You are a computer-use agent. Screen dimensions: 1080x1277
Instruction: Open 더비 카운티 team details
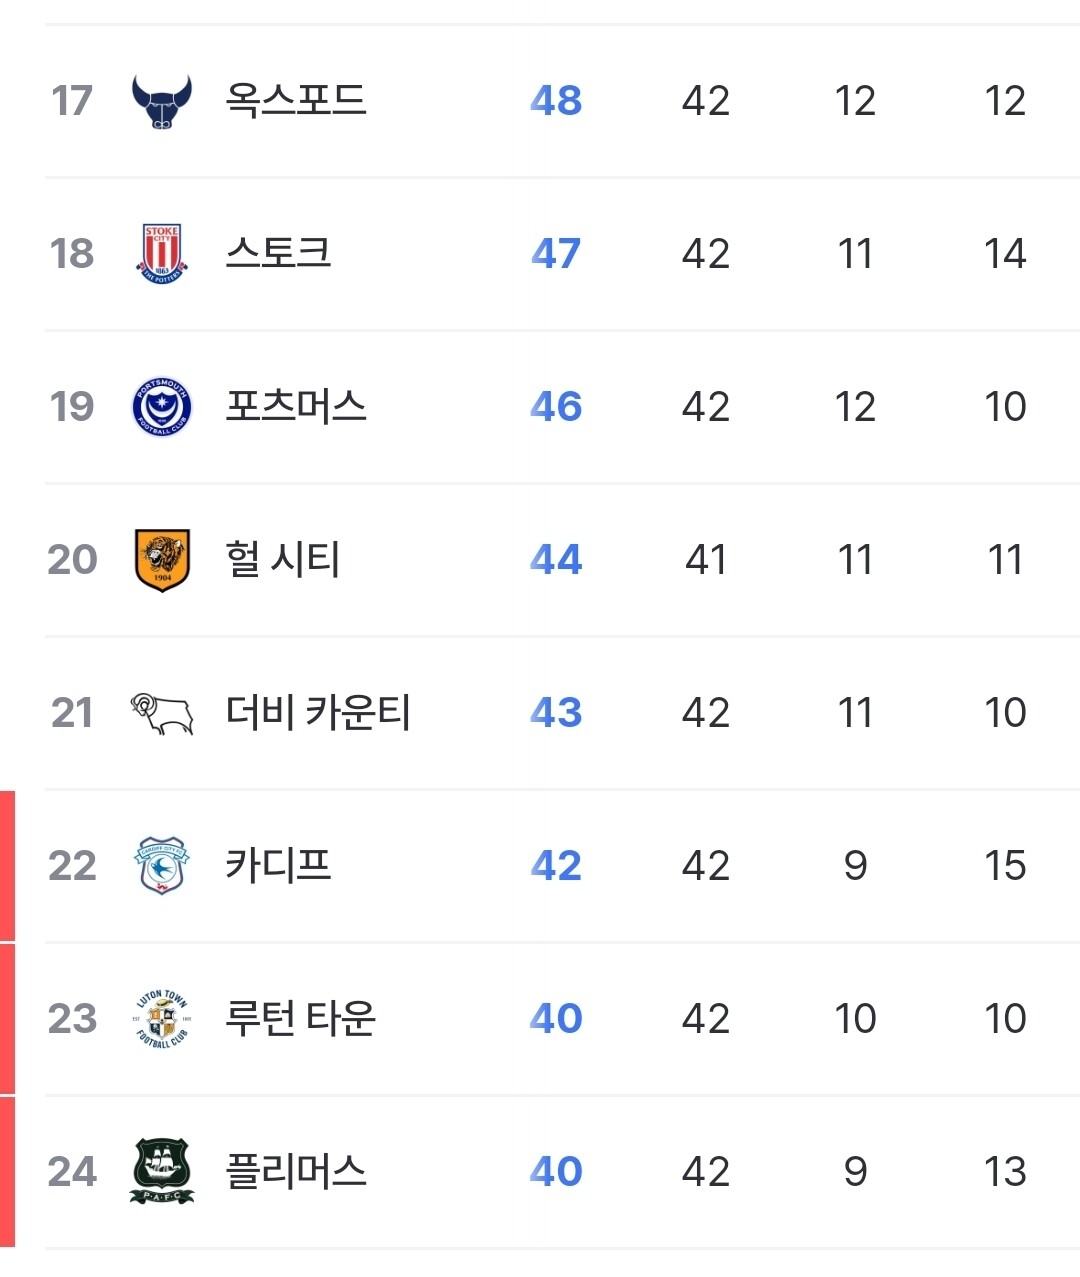[x=318, y=712]
